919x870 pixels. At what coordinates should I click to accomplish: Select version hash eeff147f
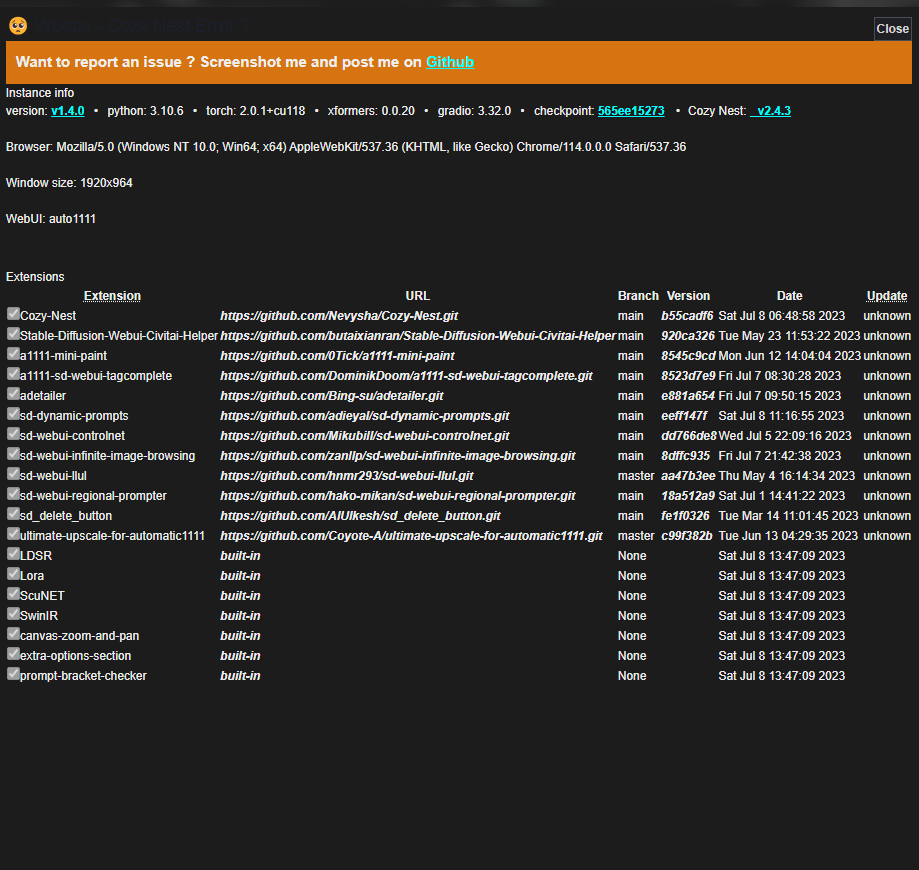tap(684, 416)
